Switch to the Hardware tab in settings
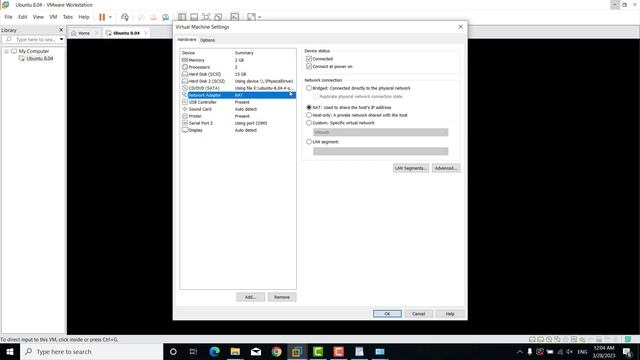640x360 pixels. click(187, 40)
